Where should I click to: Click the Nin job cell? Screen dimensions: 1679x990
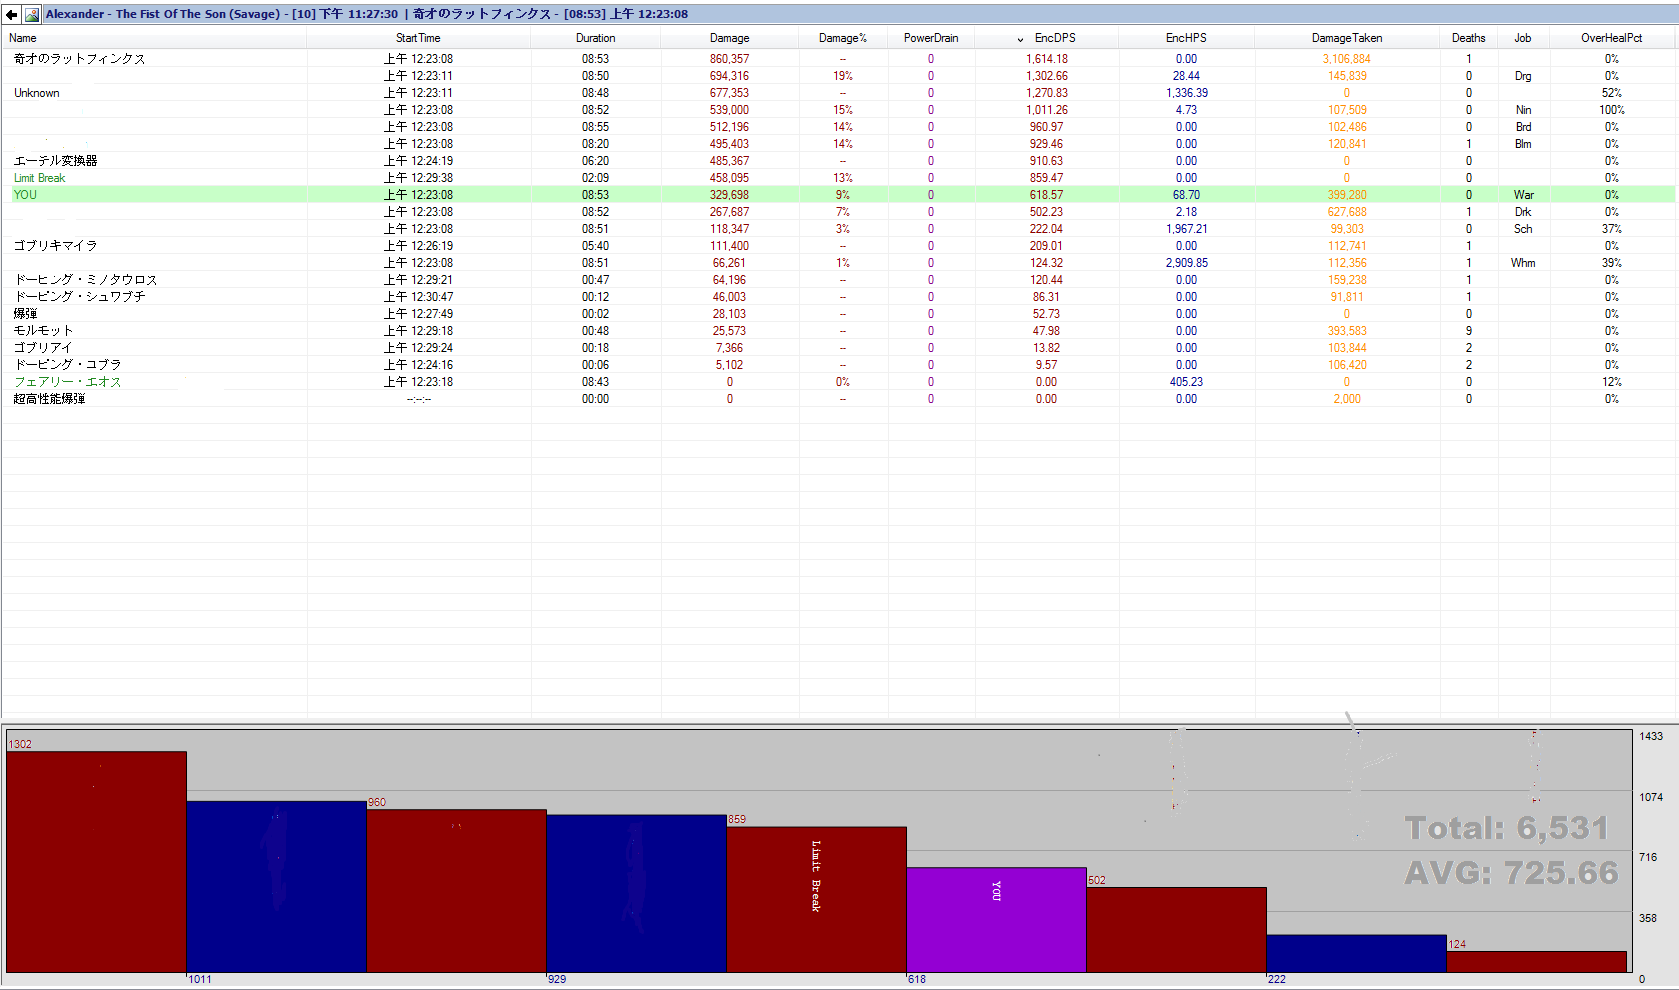(1522, 110)
